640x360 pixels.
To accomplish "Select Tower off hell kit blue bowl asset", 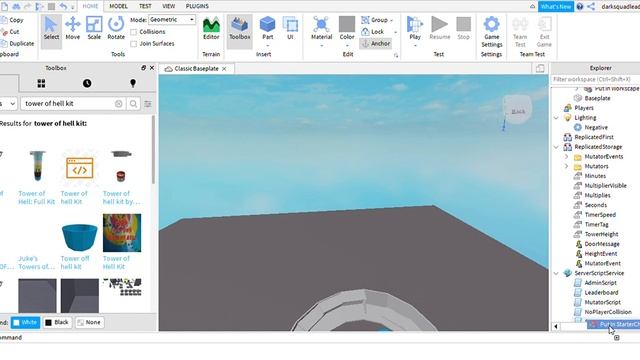I will [79, 242].
